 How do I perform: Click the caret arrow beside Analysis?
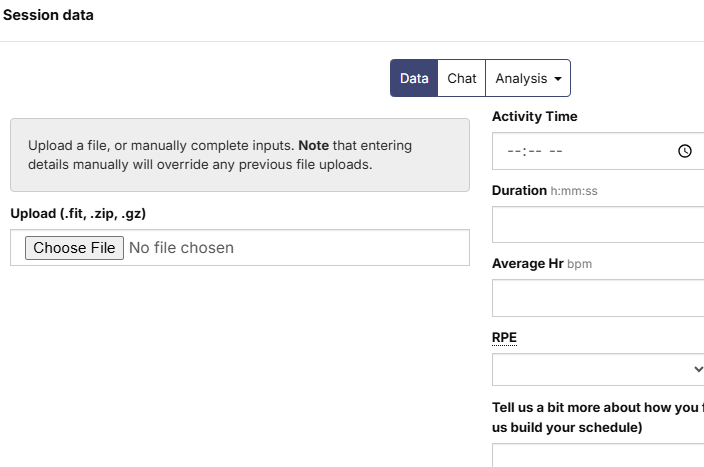(558, 79)
